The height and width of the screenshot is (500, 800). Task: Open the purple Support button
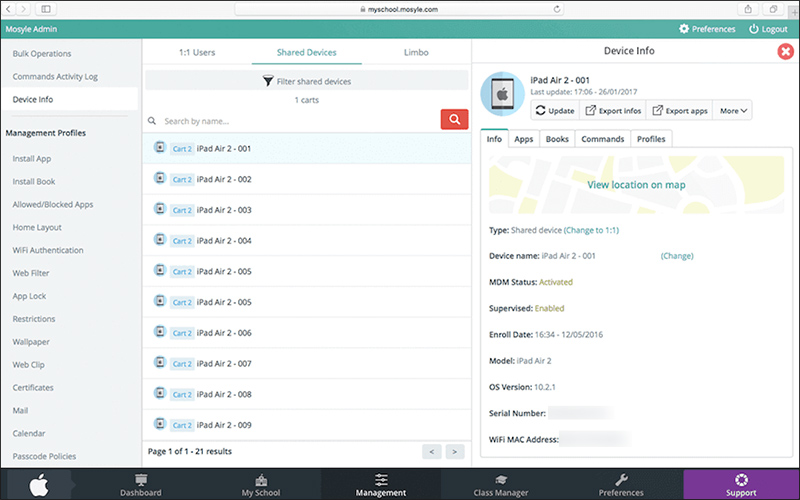click(741, 485)
